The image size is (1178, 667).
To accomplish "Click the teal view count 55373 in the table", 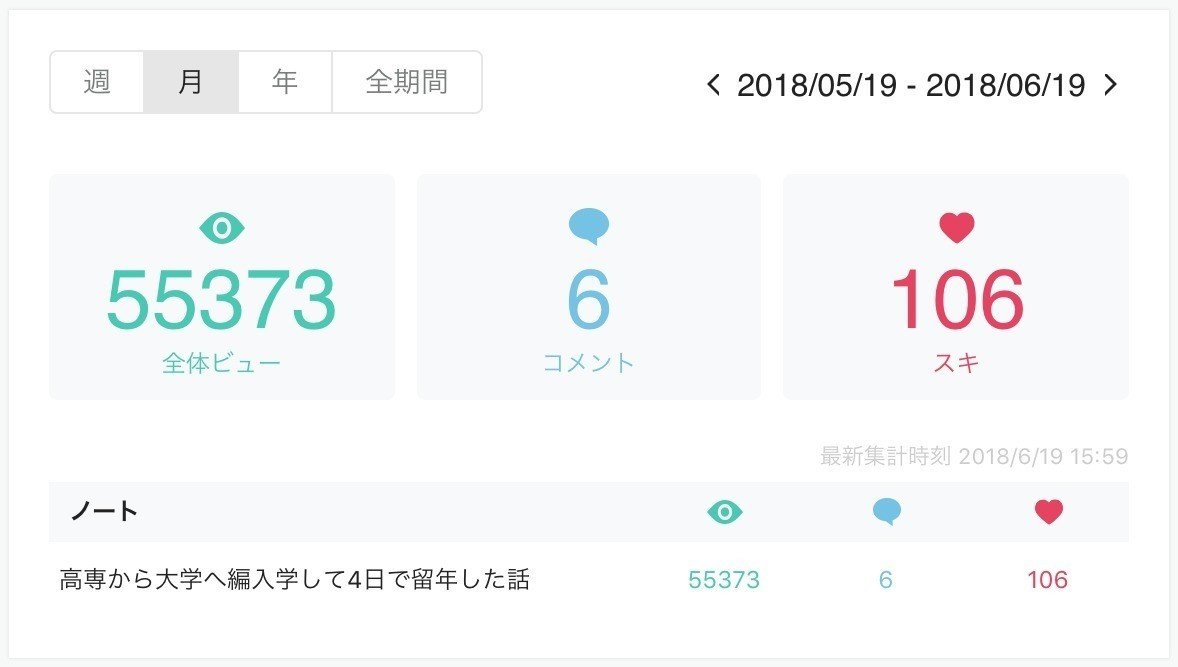I will click(724, 578).
